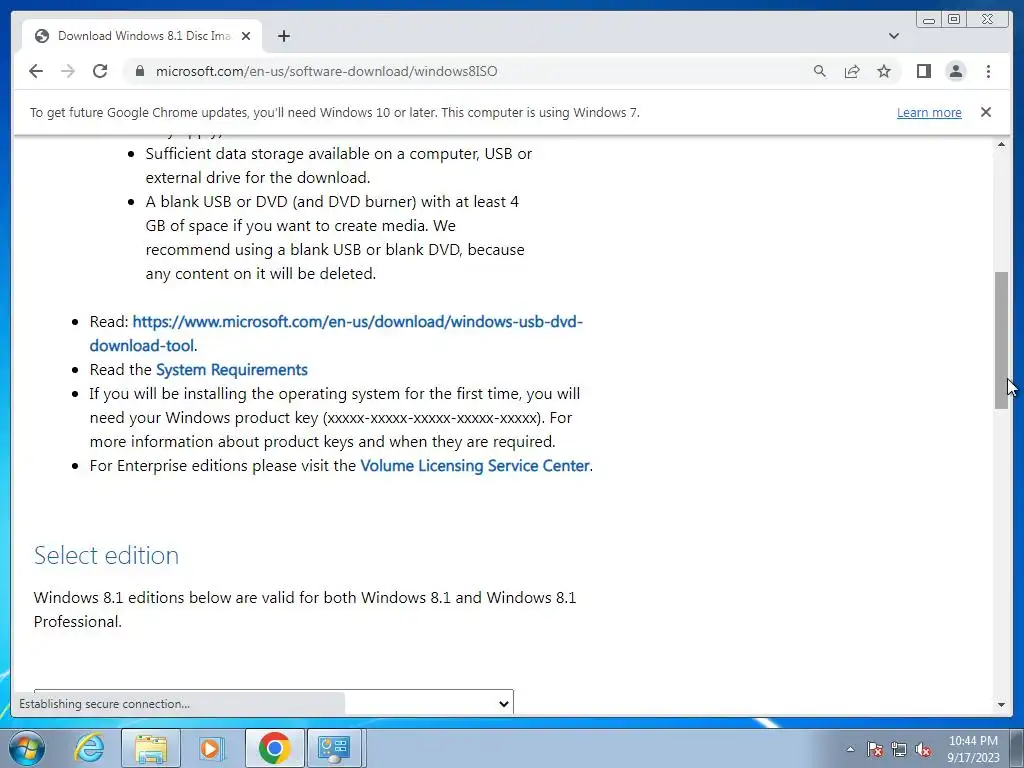Image resolution: width=1024 pixels, height=768 pixels.
Task: Open the Action Center flag icon
Action: (874, 749)
